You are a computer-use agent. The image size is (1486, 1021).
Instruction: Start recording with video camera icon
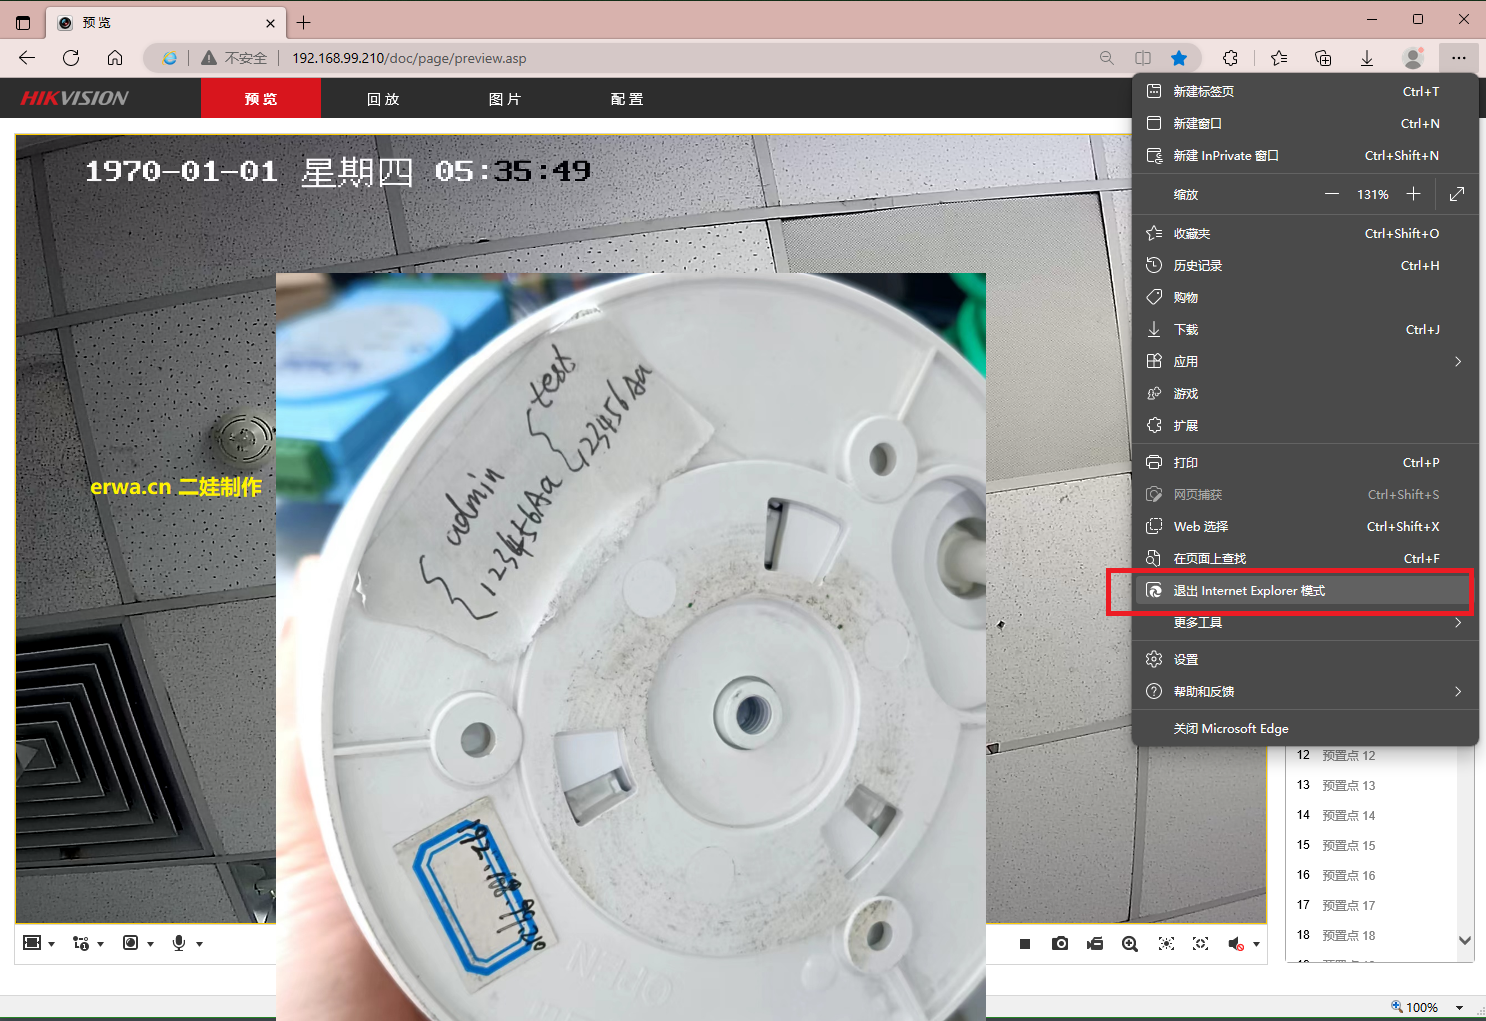tap(1095, 944)
